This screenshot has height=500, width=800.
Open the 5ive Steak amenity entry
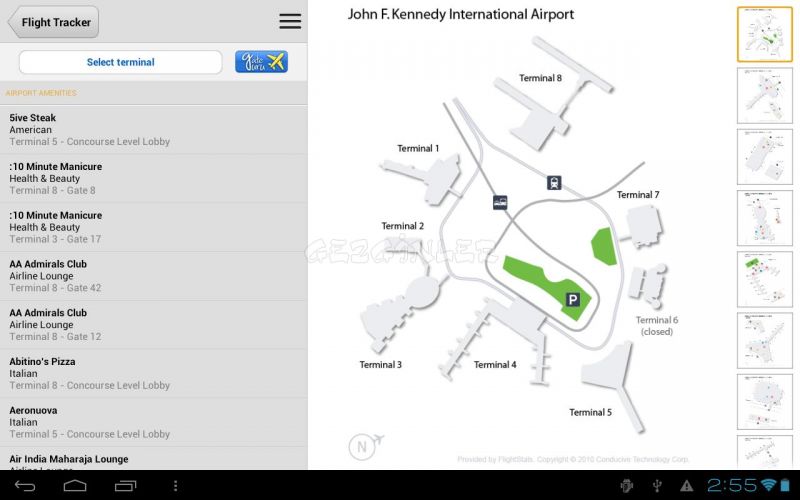(x=154, y=130)
